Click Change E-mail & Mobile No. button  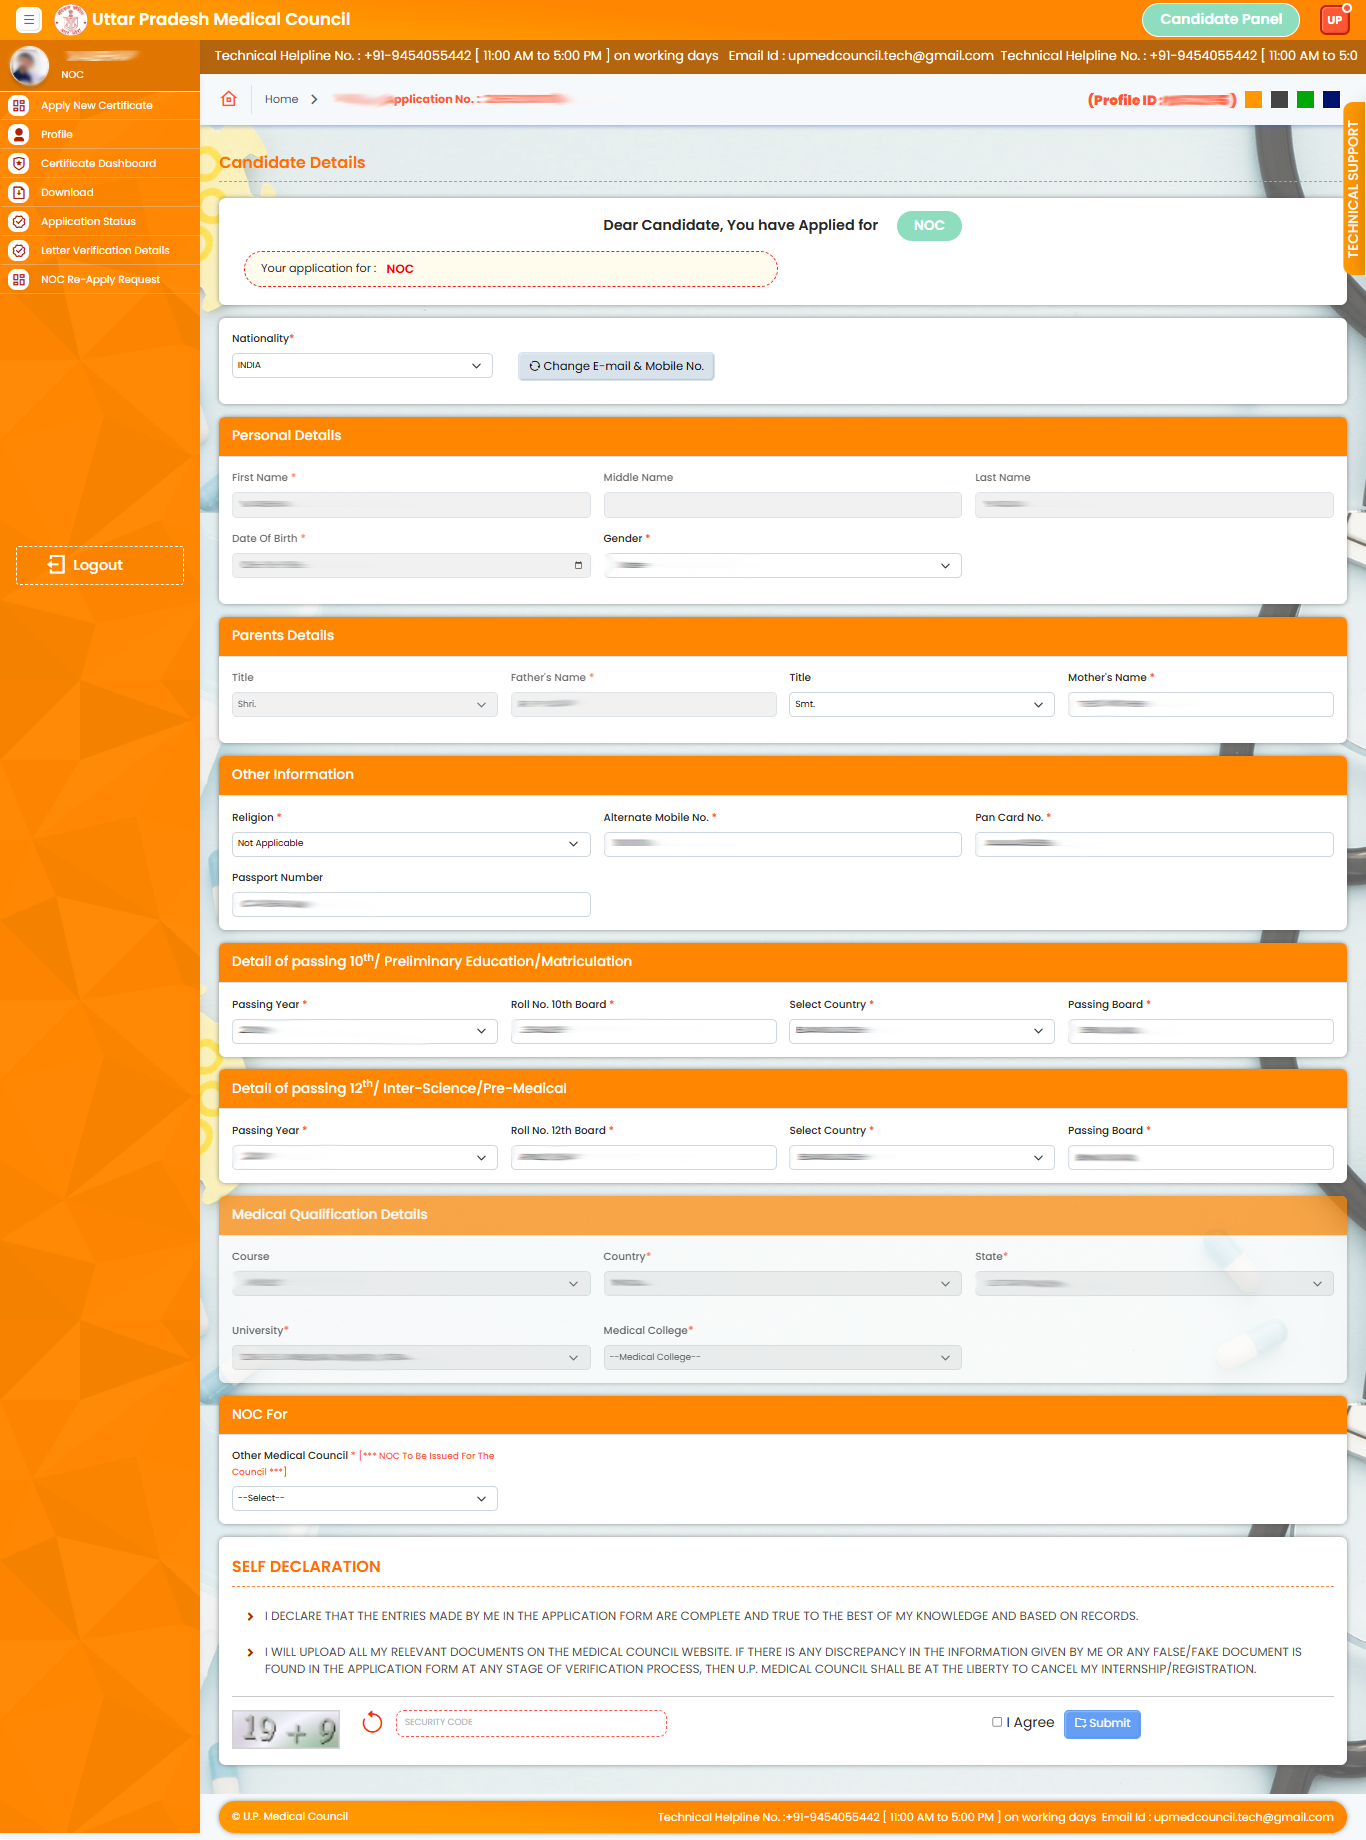[616, 366]
